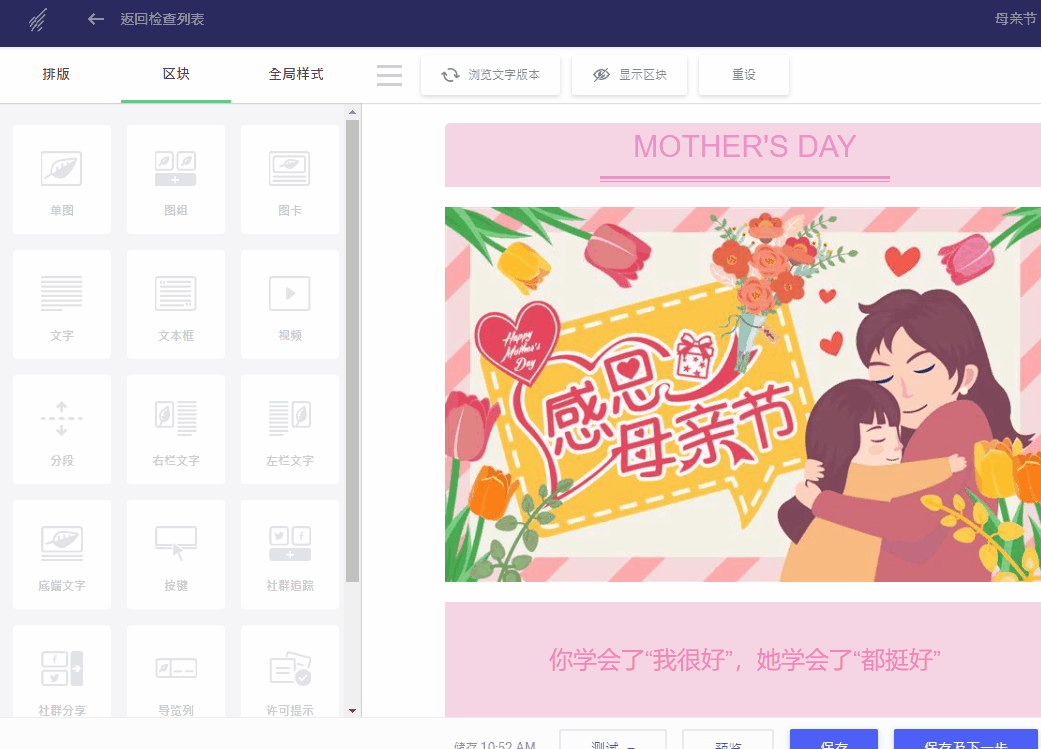
Task: Select the Mother's Day banner image
Action: (743, 394)
